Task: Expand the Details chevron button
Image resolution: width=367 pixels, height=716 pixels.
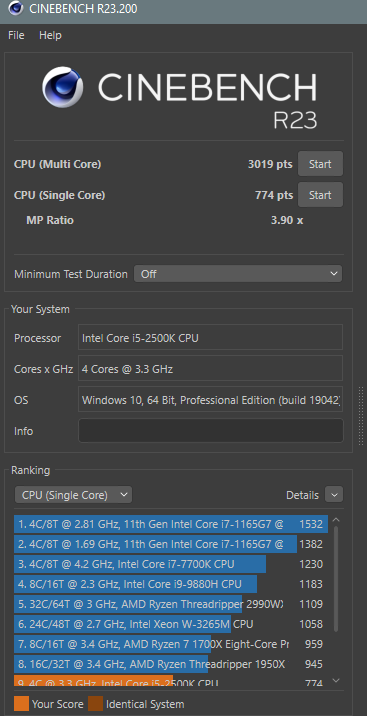Action: coord(334,495)
